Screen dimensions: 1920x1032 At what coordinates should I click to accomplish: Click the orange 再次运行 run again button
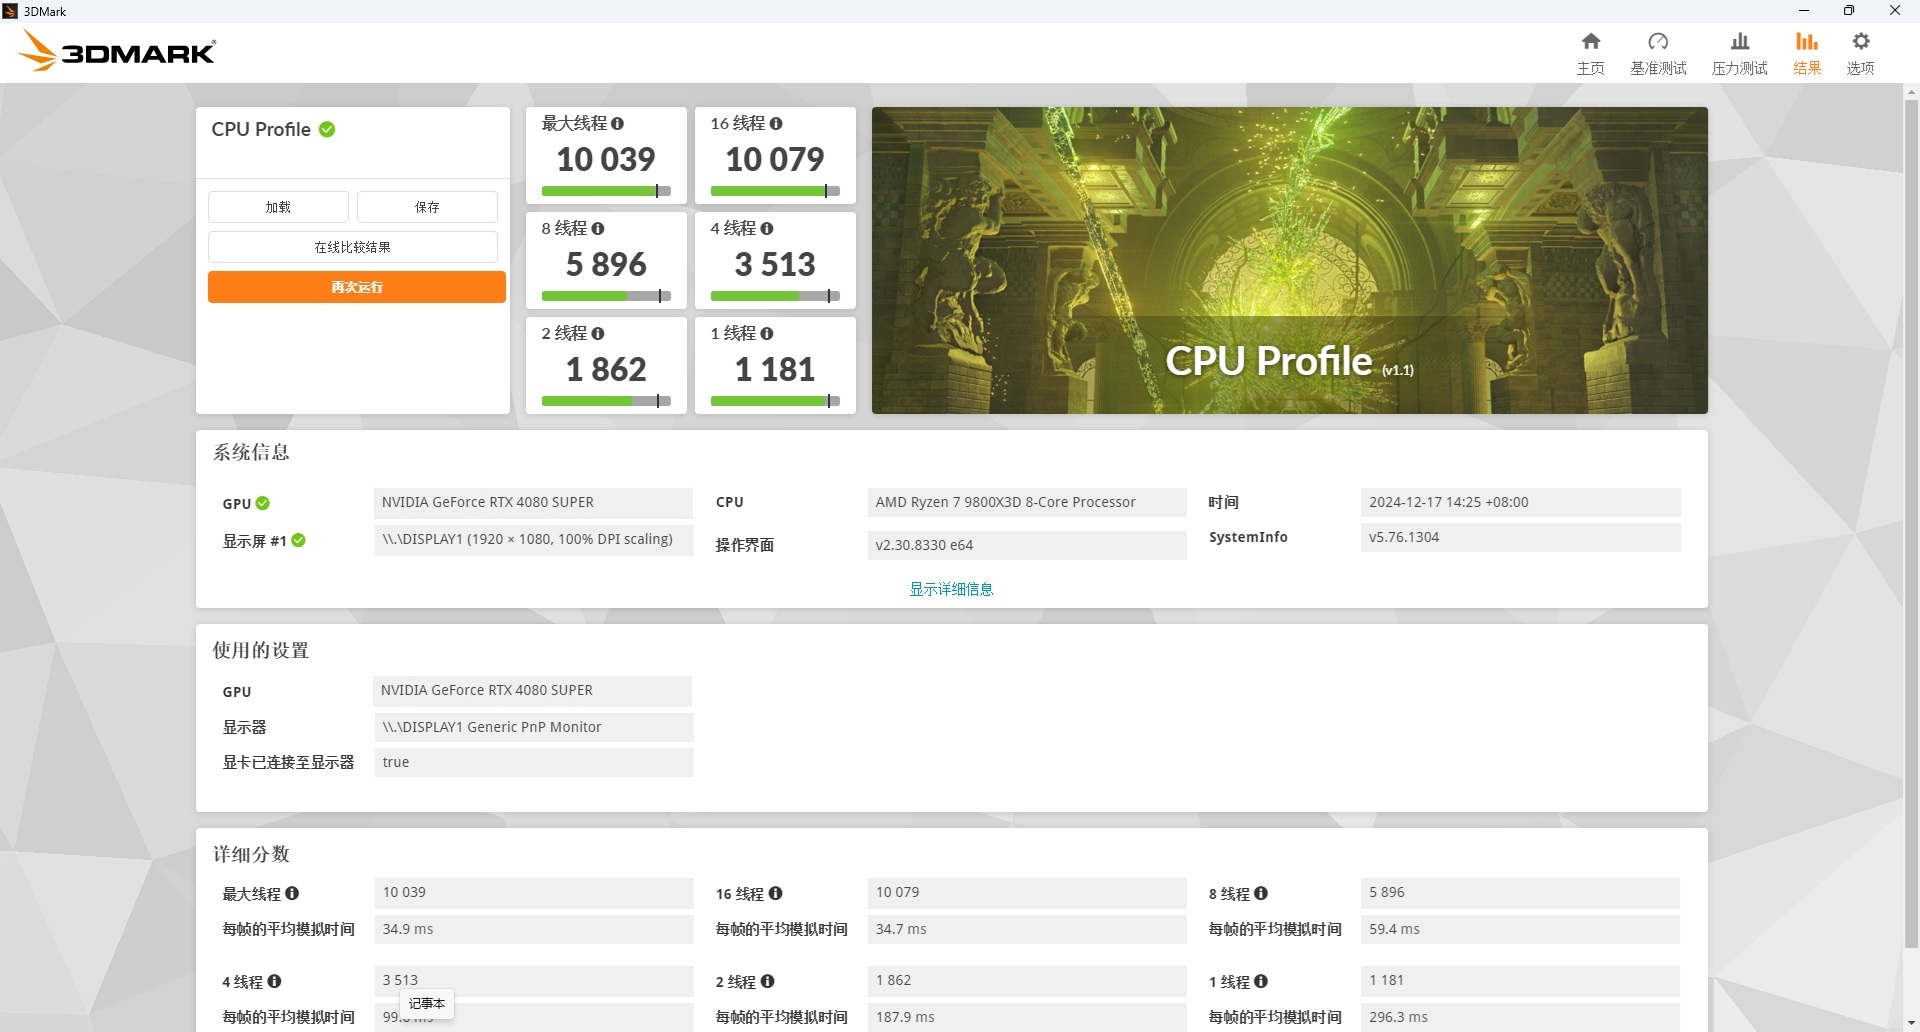point(357,287)
